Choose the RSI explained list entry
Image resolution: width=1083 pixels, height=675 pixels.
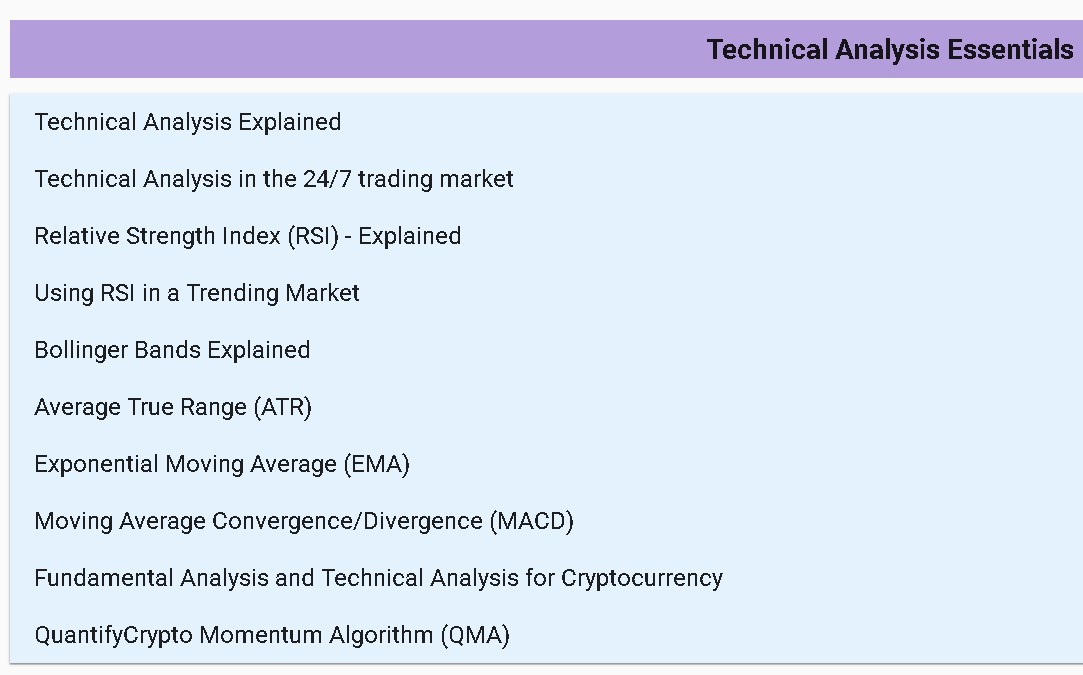248,236
